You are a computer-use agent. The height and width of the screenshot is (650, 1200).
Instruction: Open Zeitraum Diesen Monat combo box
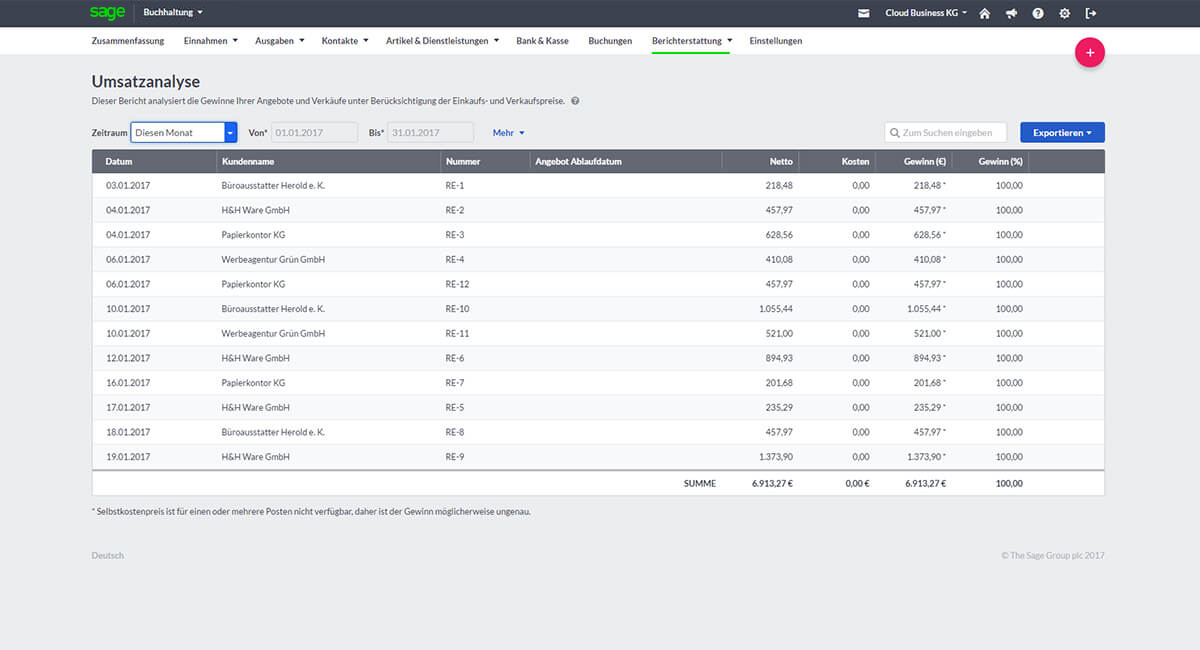click(x=184, y=132)
